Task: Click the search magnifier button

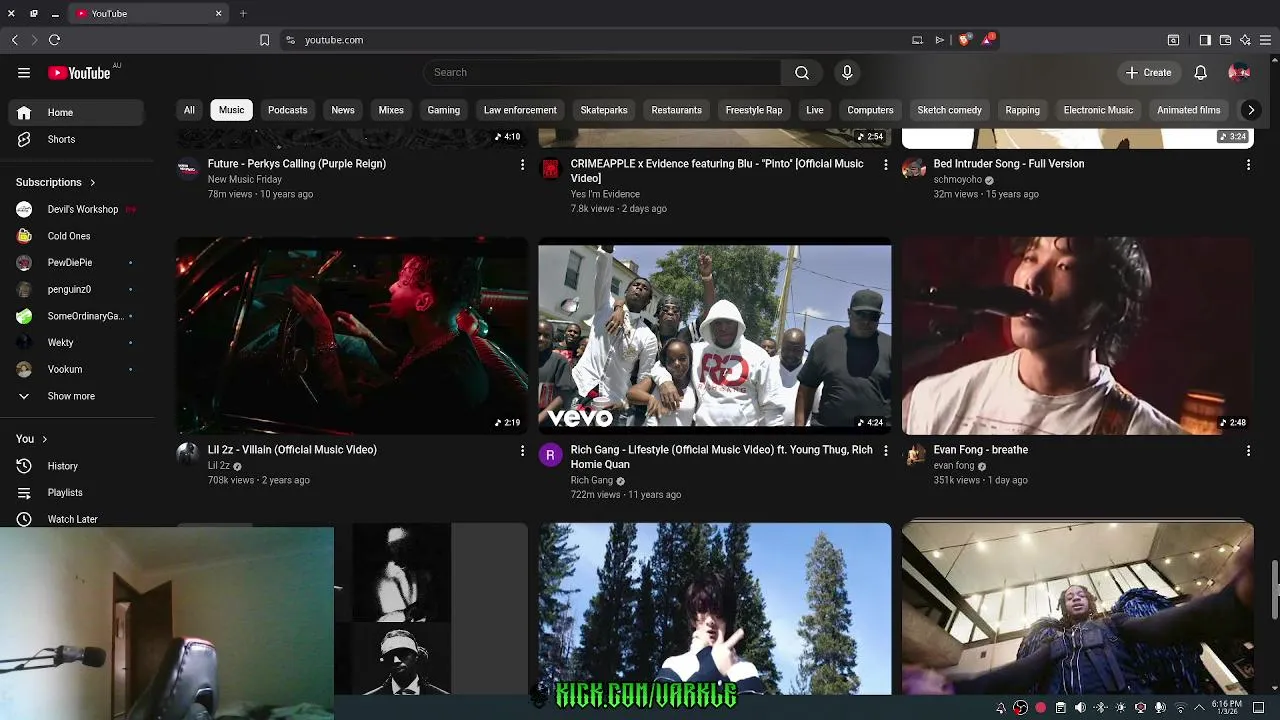Action: coord(802,73)
